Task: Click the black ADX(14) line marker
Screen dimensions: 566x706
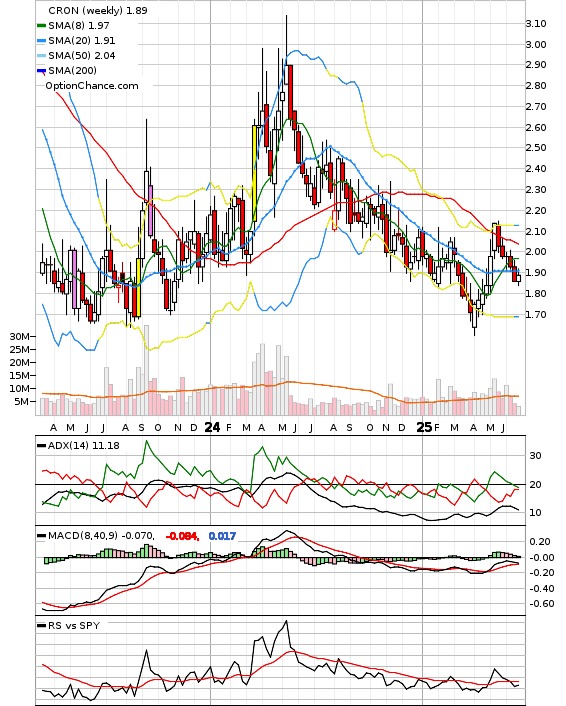Action: [x=41, y=446]
